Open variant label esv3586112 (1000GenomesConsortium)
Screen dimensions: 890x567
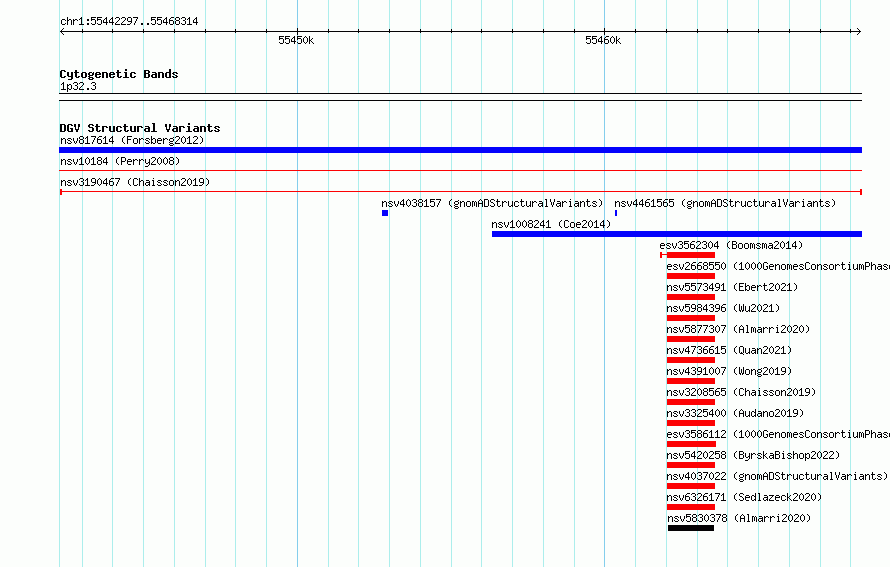(x=778, y=434)
